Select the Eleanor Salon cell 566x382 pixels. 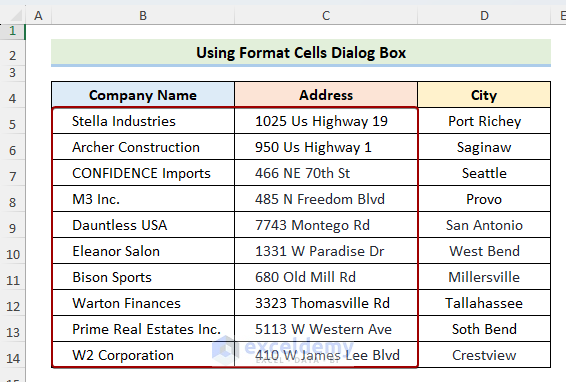(143, 251)
